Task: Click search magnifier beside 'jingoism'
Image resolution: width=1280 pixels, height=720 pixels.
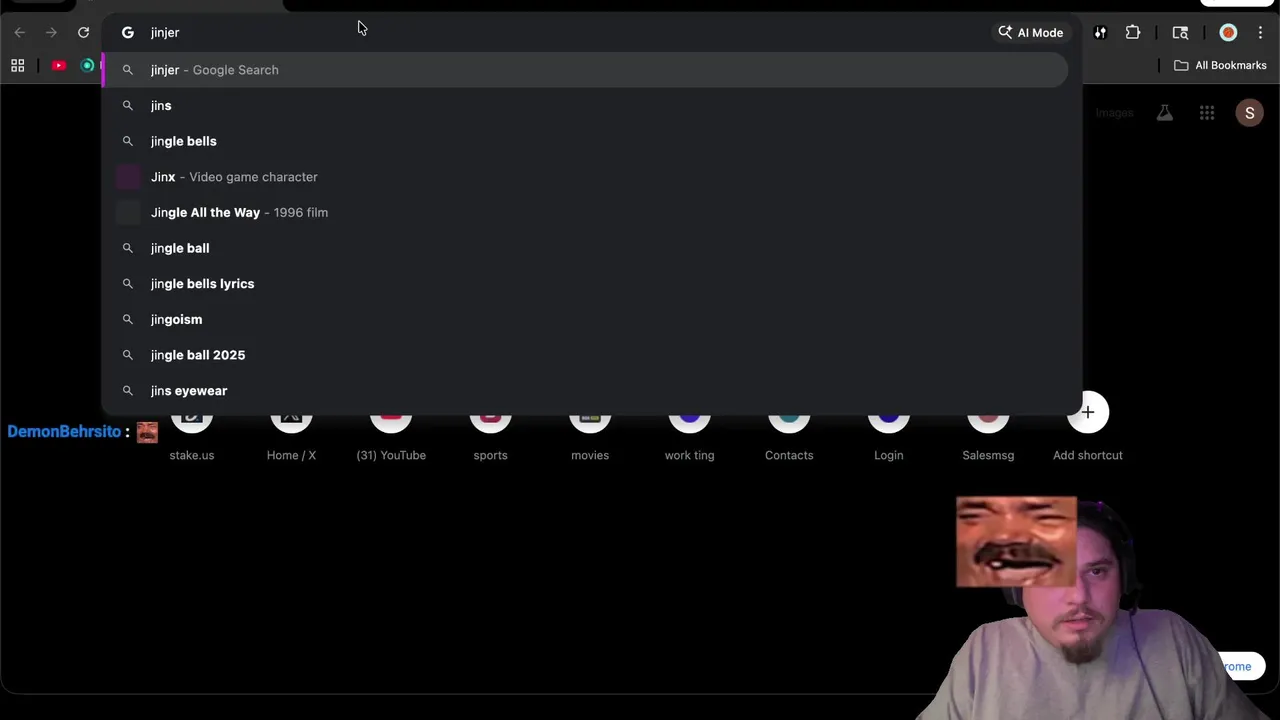Action: pos(127,319)
